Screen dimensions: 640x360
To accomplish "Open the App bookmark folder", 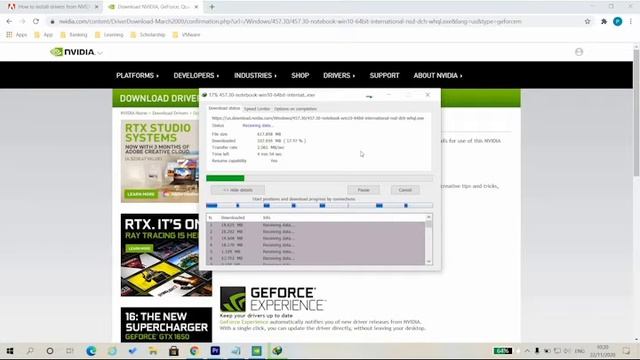I will pyautogui.click(x=44, y=35).
